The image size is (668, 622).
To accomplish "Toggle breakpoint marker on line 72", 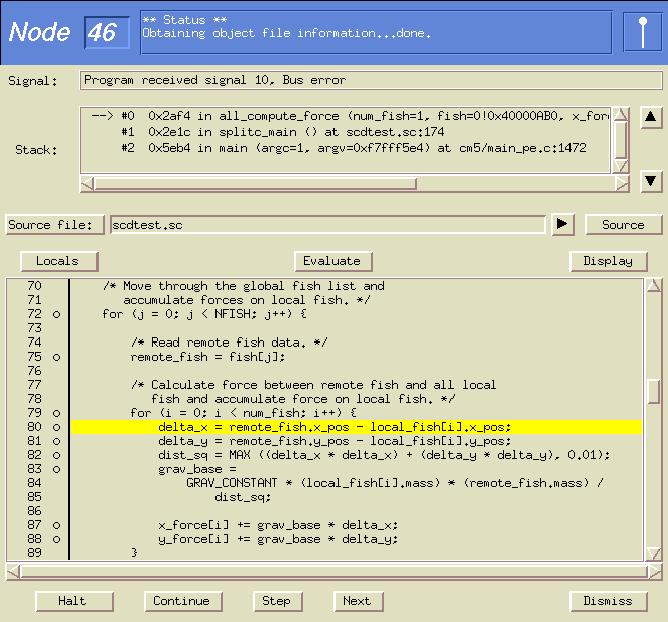I will coord(57,314).
